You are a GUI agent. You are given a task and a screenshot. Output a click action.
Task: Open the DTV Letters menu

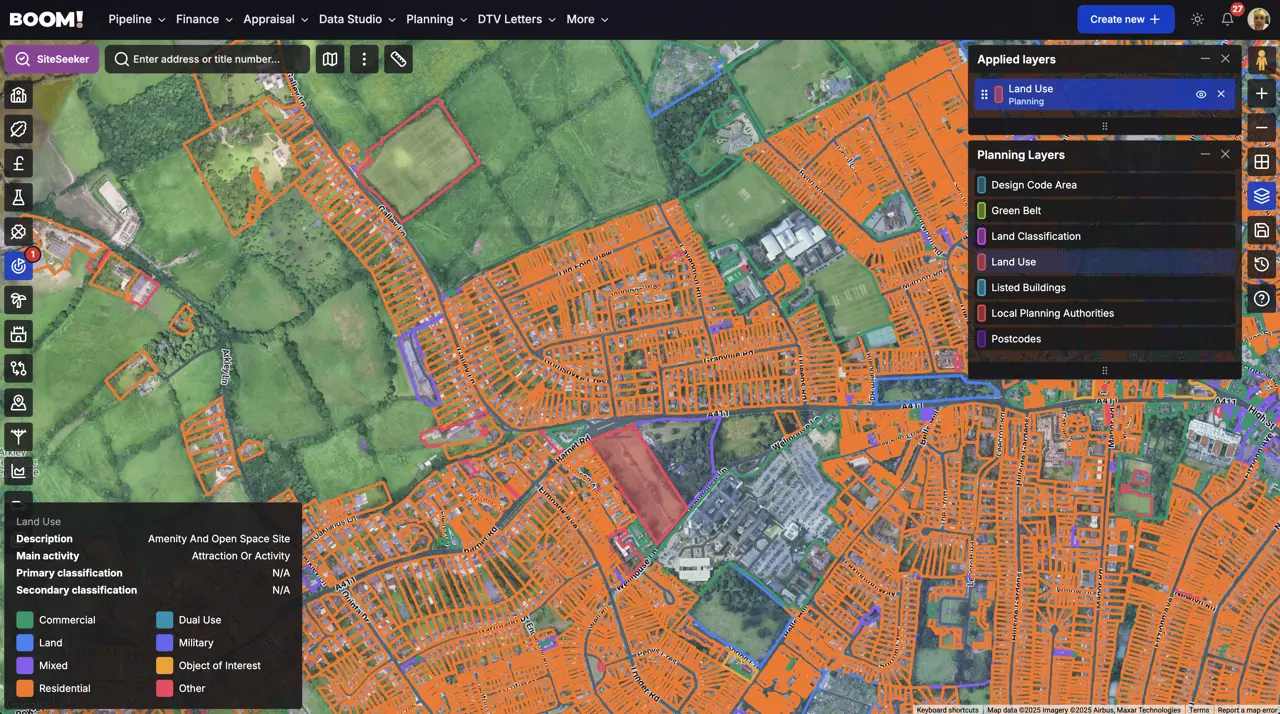517,19
